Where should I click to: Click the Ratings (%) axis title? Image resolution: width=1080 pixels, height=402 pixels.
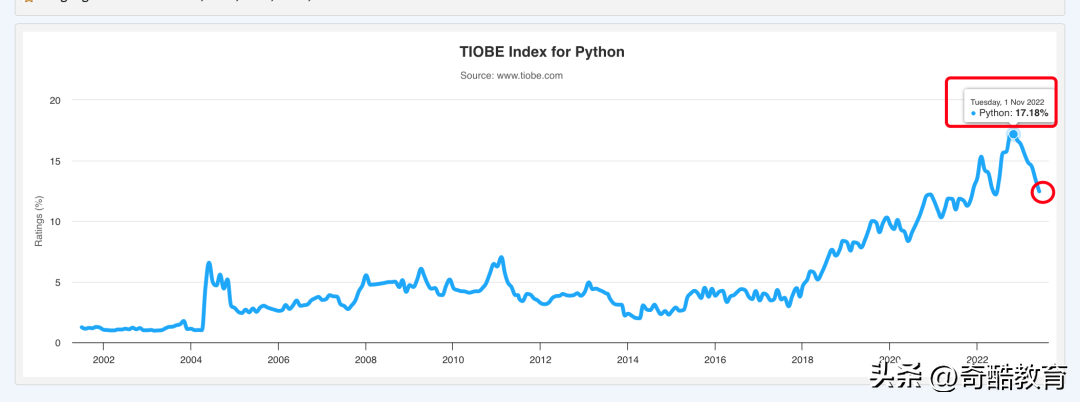click(39, 221)
